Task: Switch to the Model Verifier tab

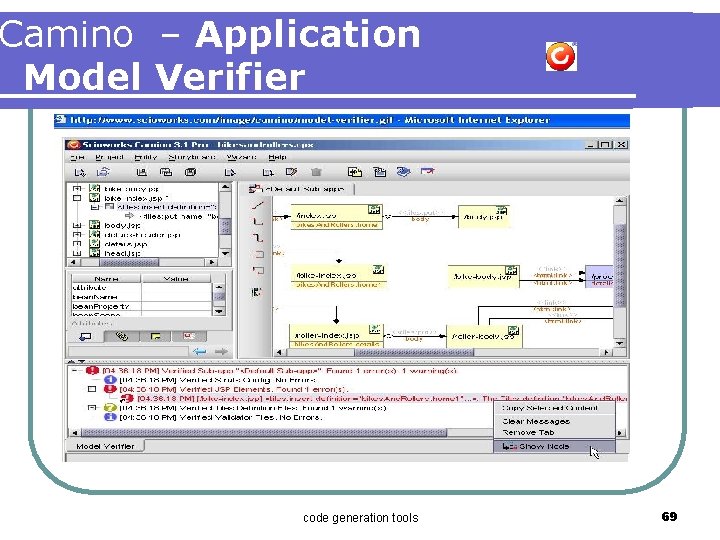Action: (105, 446)
